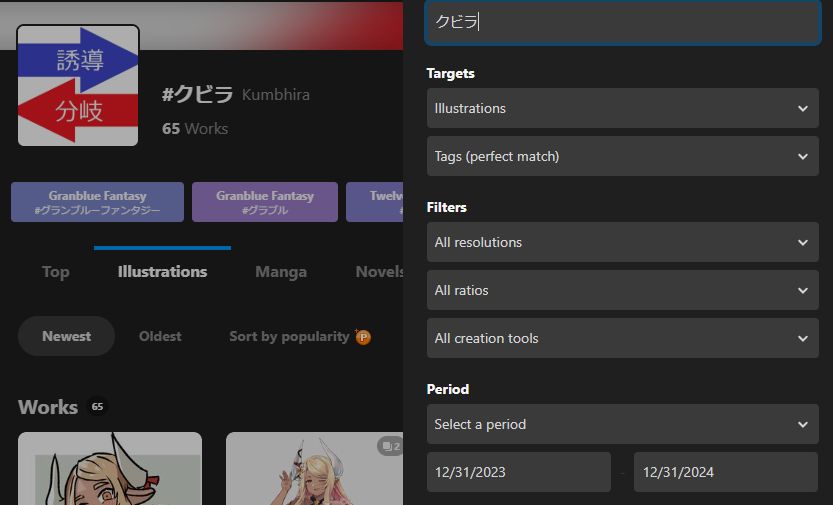
Task: Click the search field containing クビラ
Action: pyautogui.click(x=623, y=22)
